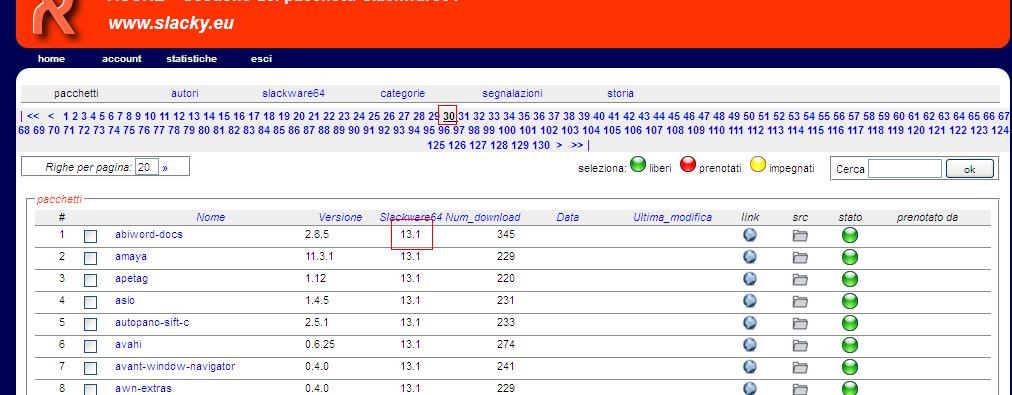Click the green stato icon for amaya
Screen dimensions: 1012x395
point(850,258)
